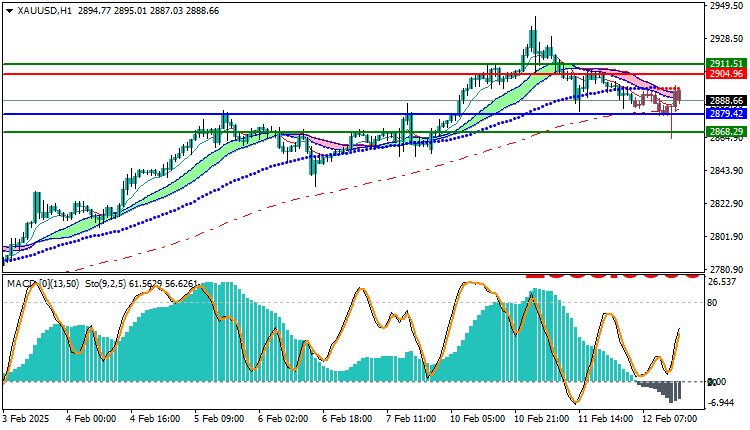This screenshot has width=750, height=430.
Task: Click the 2949.50 price scale value
Action: click(726, 6)
